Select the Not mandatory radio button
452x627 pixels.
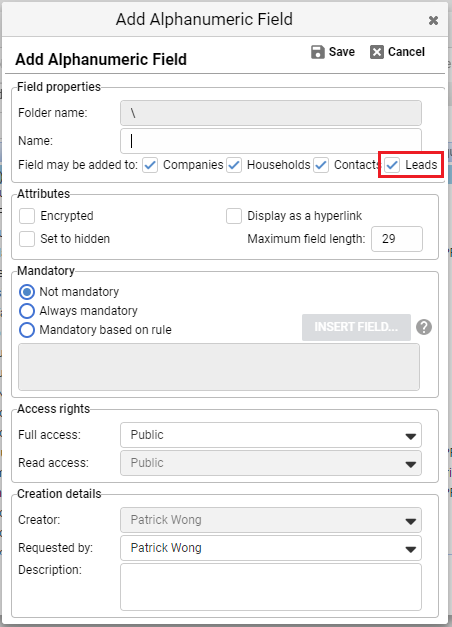tap(27, 292)
